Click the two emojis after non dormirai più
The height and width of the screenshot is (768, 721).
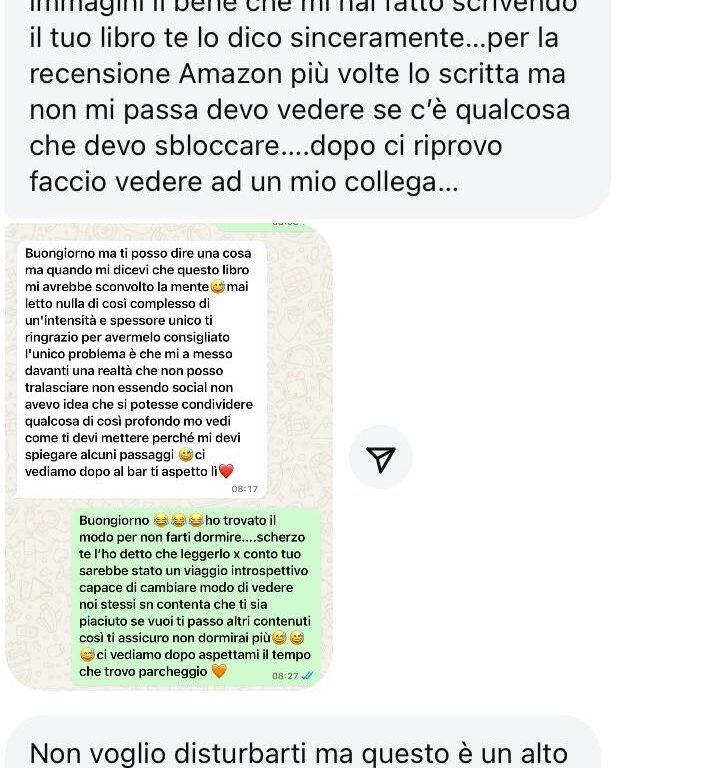coord(288,638)
